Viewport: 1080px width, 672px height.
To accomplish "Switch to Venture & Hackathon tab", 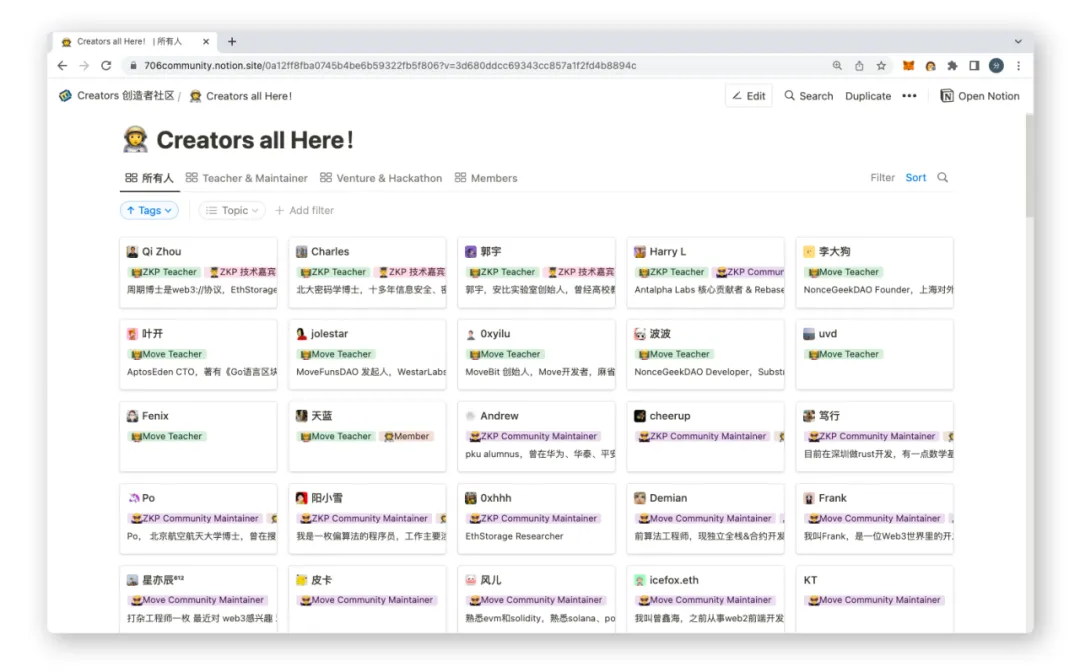I will (381, 178).
